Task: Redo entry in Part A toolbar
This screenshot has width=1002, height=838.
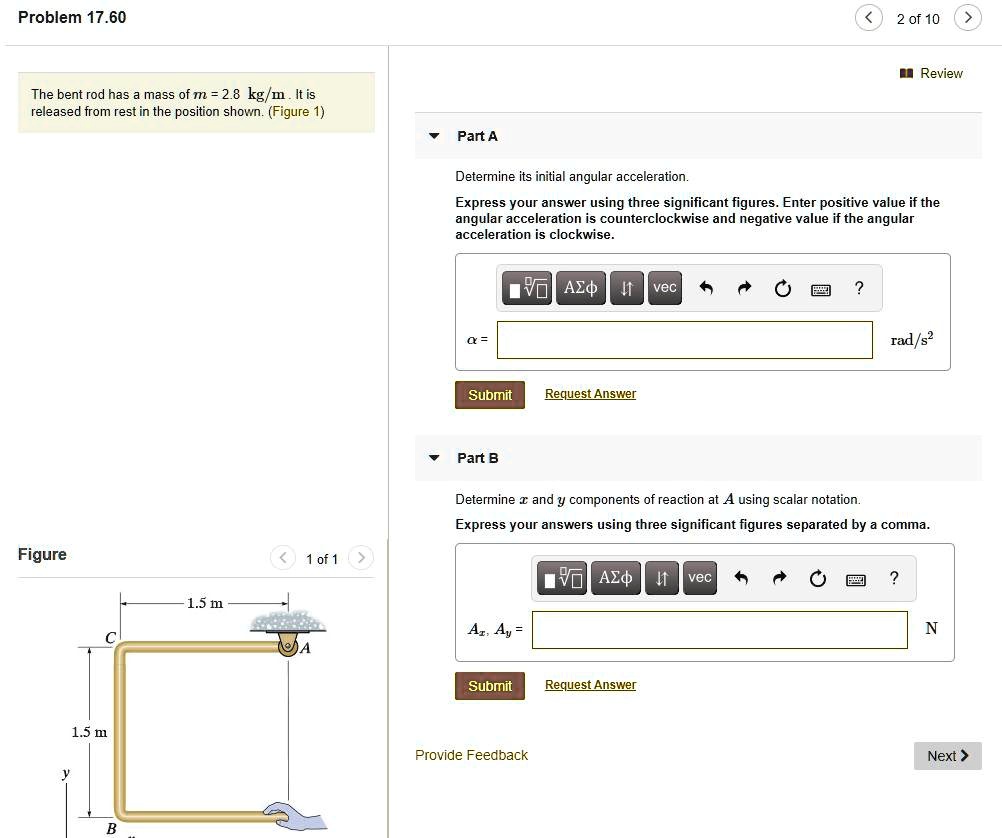Action: [x=744, y=289]
